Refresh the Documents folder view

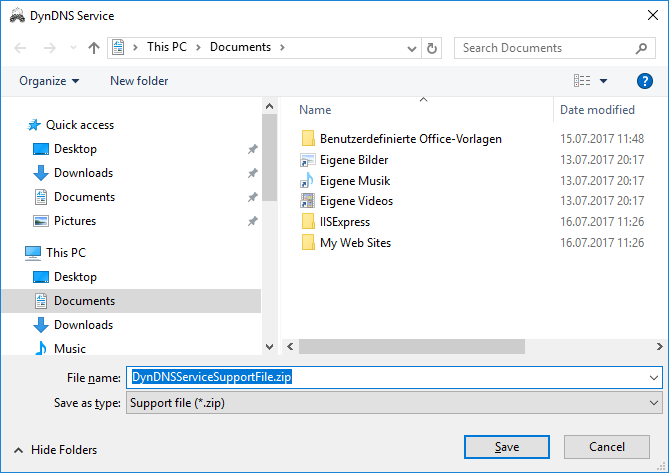coord(431,48)
